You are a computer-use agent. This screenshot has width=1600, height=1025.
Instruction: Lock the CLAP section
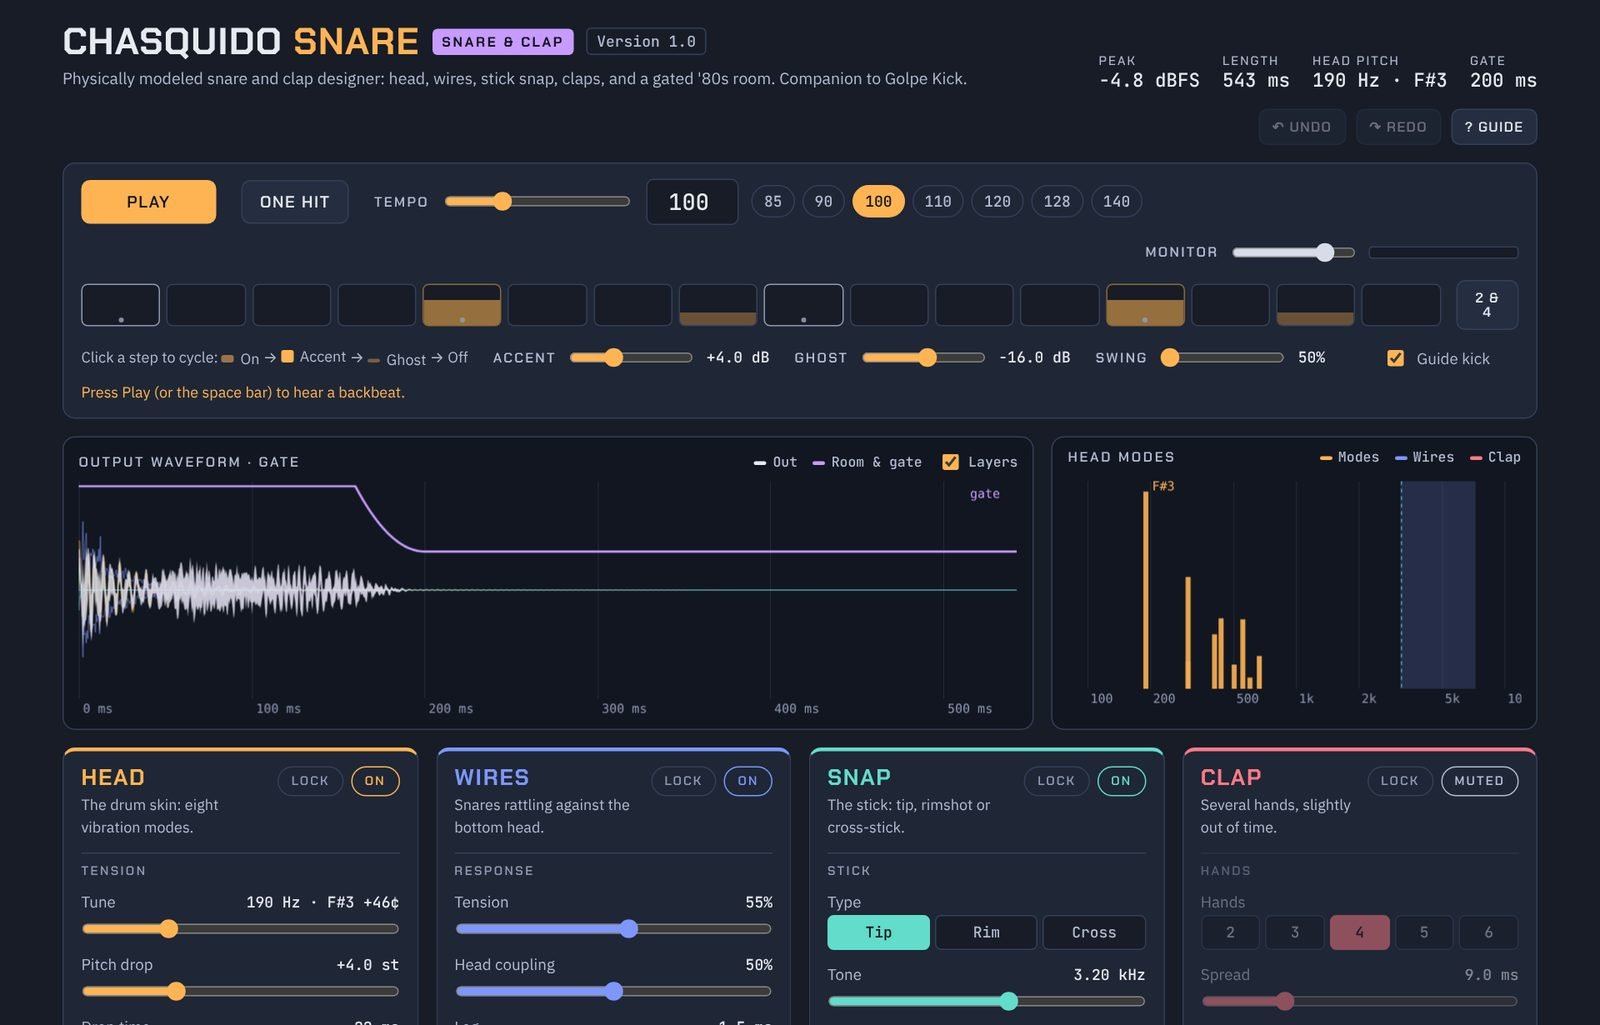(1400, 781)
